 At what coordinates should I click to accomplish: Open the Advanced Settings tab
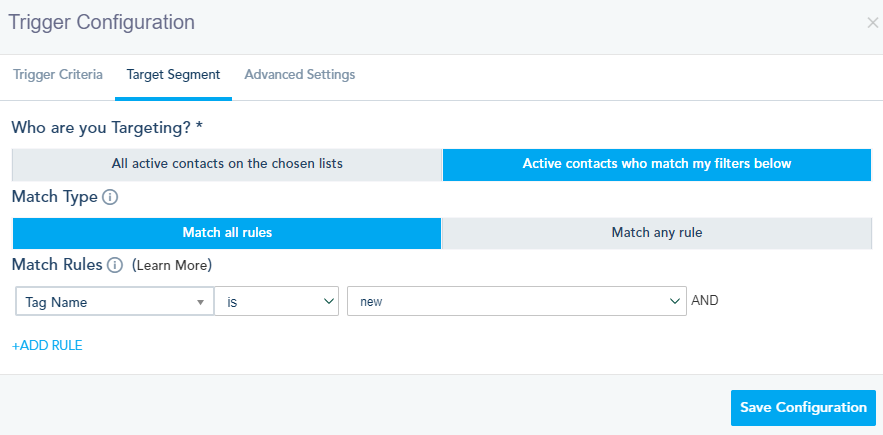click(299, 75)
